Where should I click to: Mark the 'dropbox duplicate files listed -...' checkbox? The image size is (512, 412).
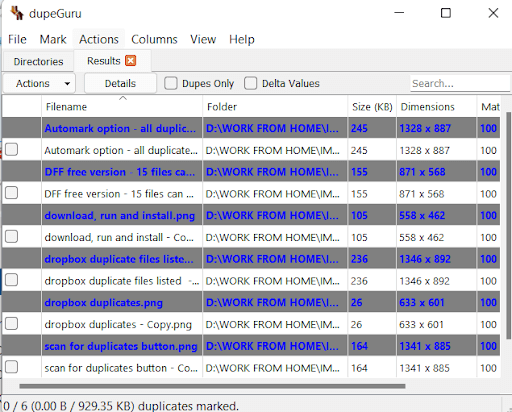(11, 280)
